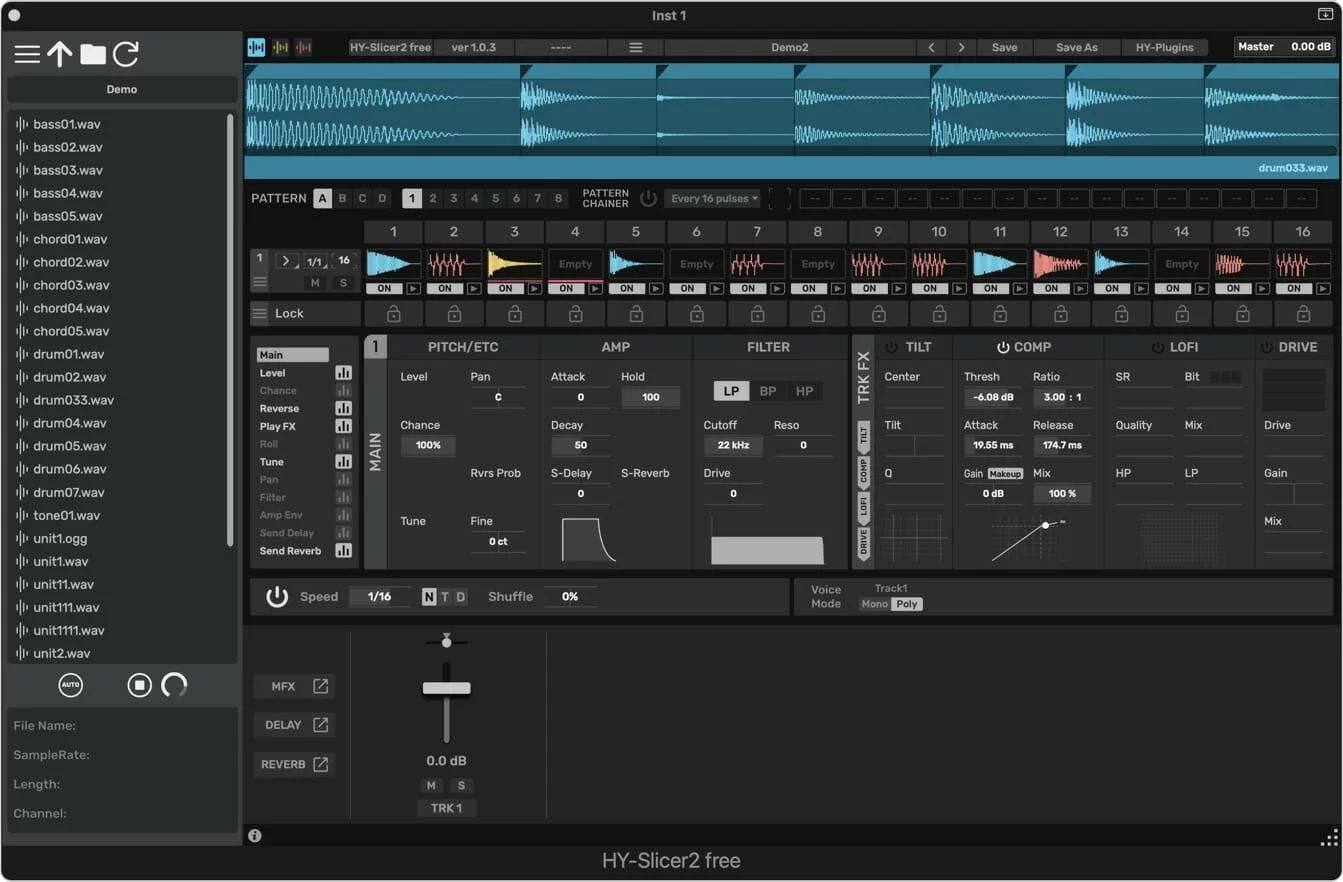Click the file list scrollbar
1343x882 pixels.
pos(231,330)
